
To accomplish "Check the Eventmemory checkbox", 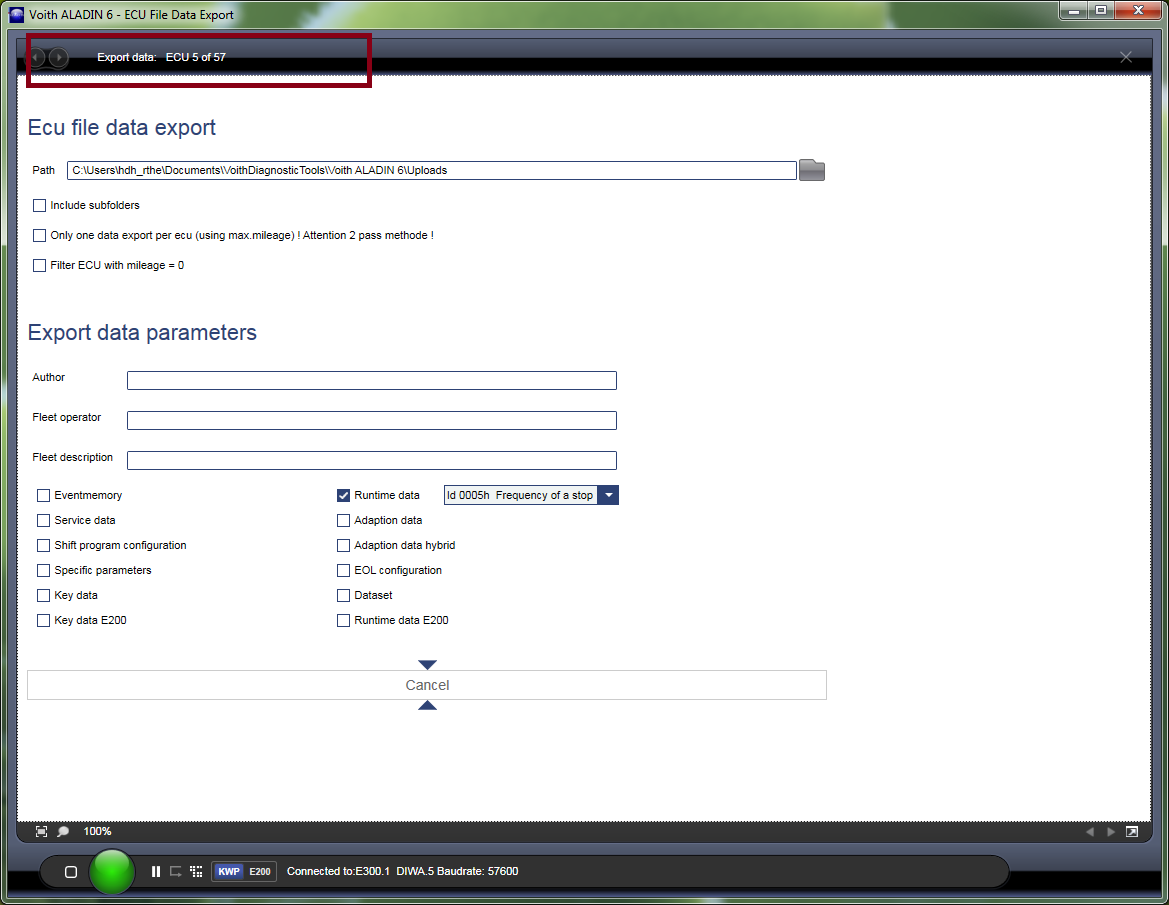I will click(x=43, y=496).
